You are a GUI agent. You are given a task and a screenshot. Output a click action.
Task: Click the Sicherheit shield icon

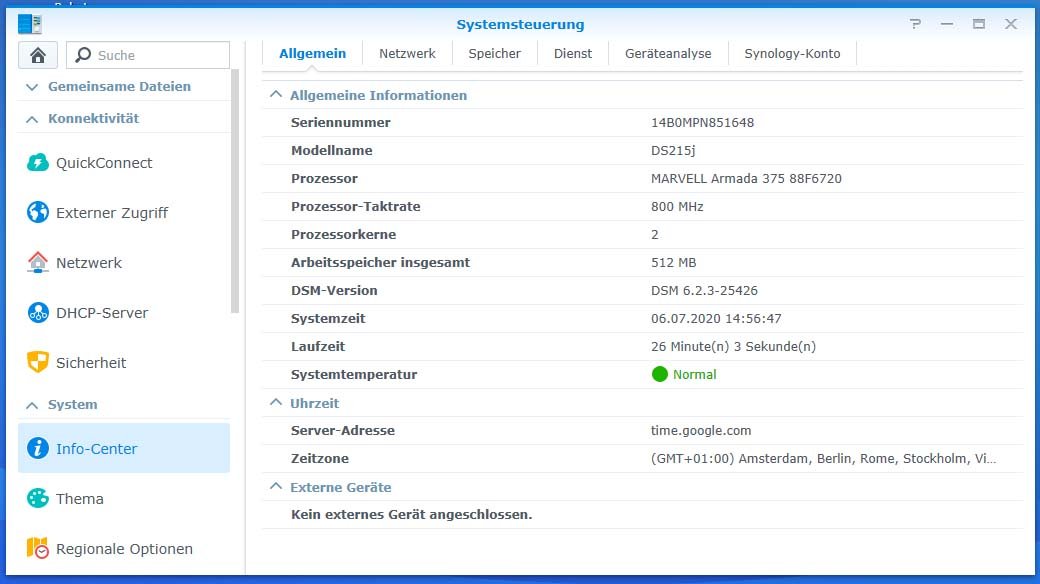coord(38,362)
